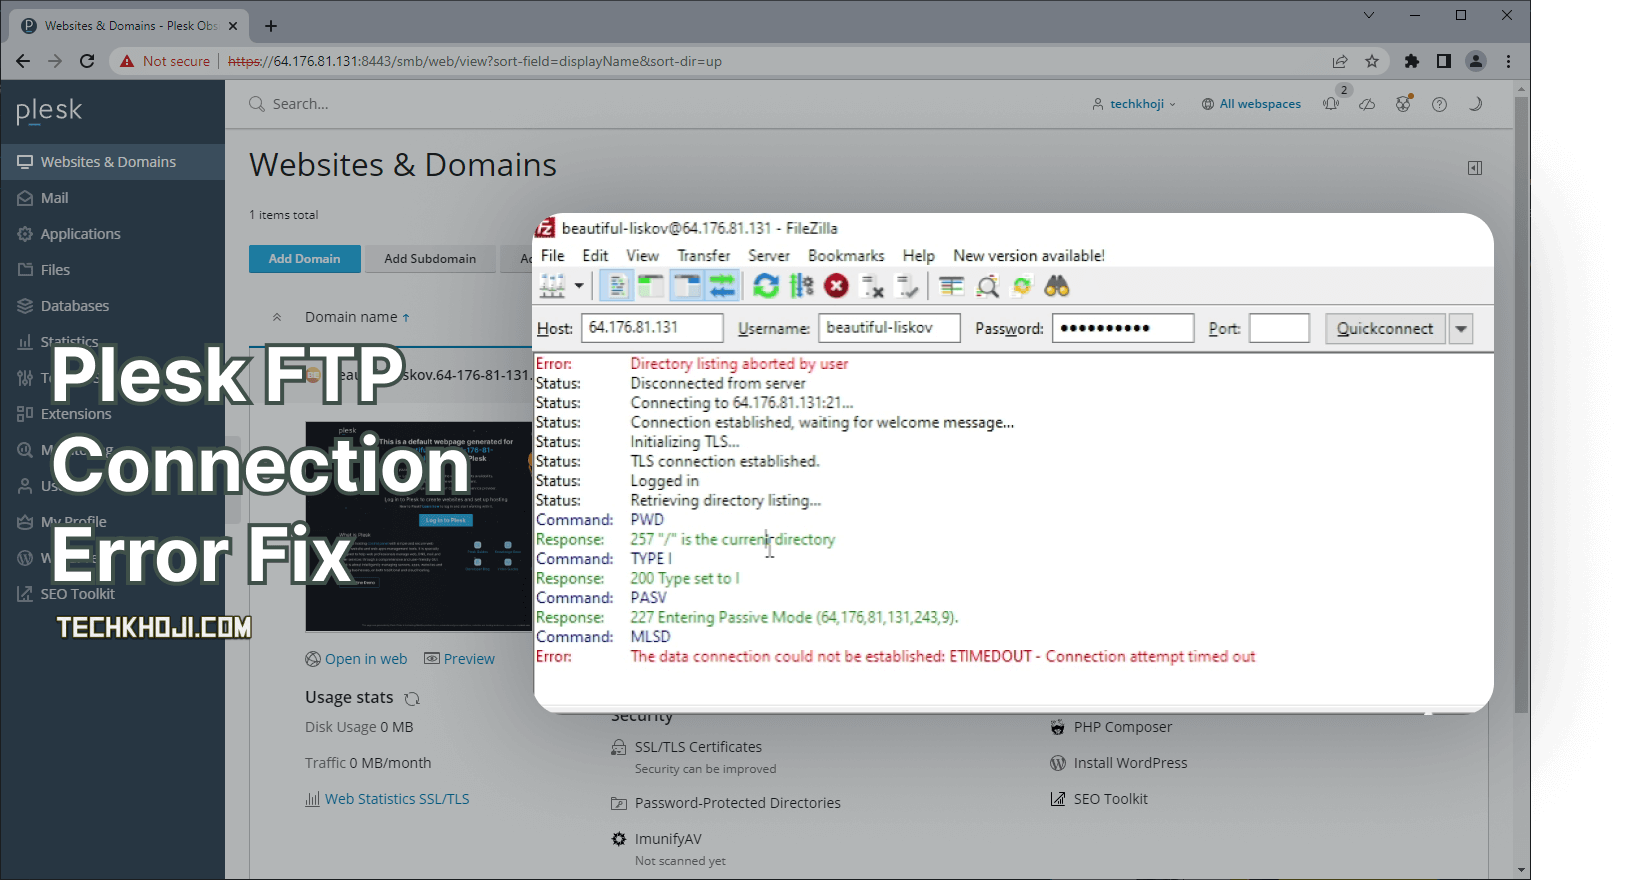Open FileZilla Edit menu
The image size is (1635, 880).
tap(596, 256)
